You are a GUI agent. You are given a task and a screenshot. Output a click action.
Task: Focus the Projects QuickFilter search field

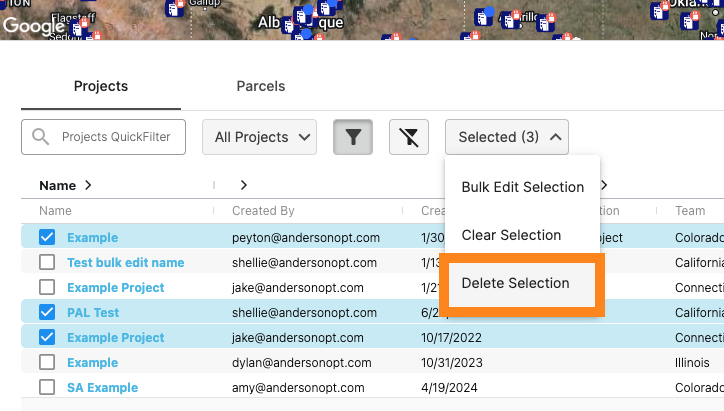point(103,137)
